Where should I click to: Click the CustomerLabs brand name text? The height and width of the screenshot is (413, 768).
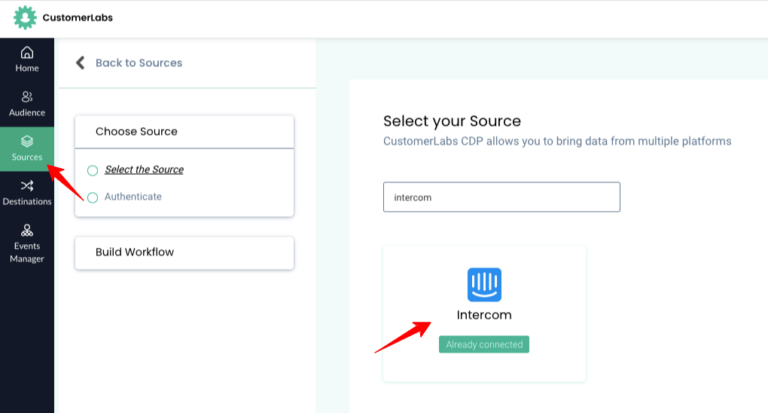pyautogui.click(x=77, y=18)
